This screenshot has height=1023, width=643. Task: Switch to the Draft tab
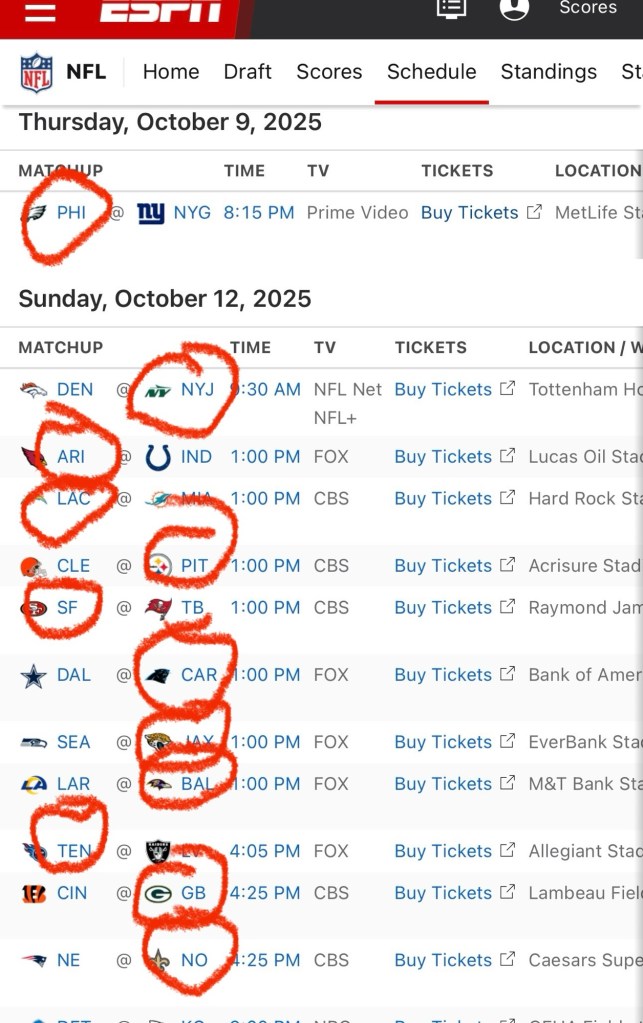point(247,72)
